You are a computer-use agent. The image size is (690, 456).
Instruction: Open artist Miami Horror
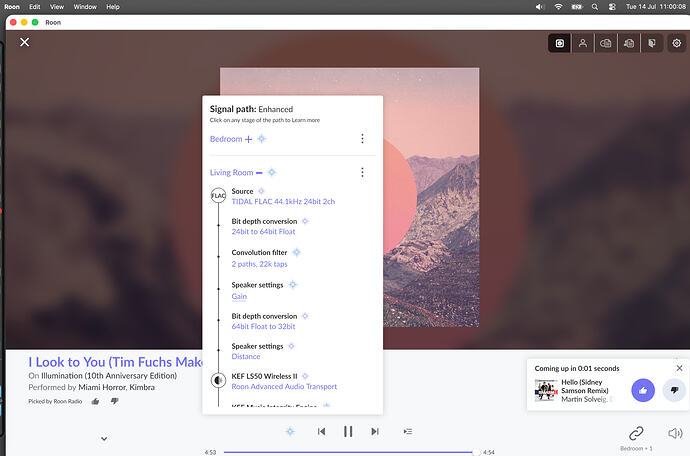click(102, 387)
